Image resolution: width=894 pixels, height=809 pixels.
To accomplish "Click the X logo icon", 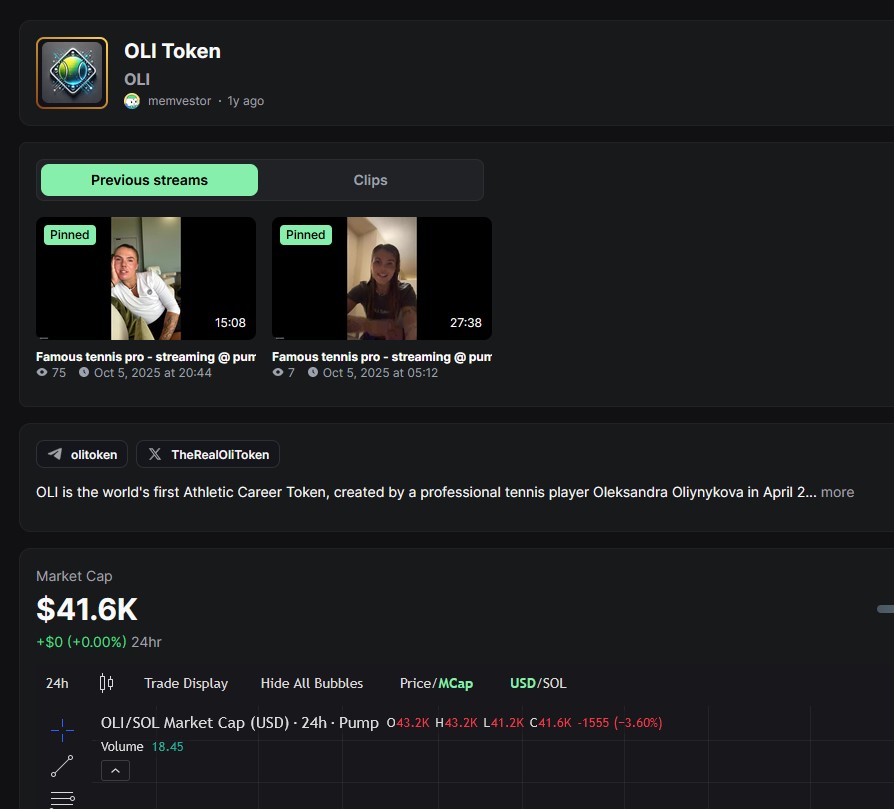I will pos(155,454).
